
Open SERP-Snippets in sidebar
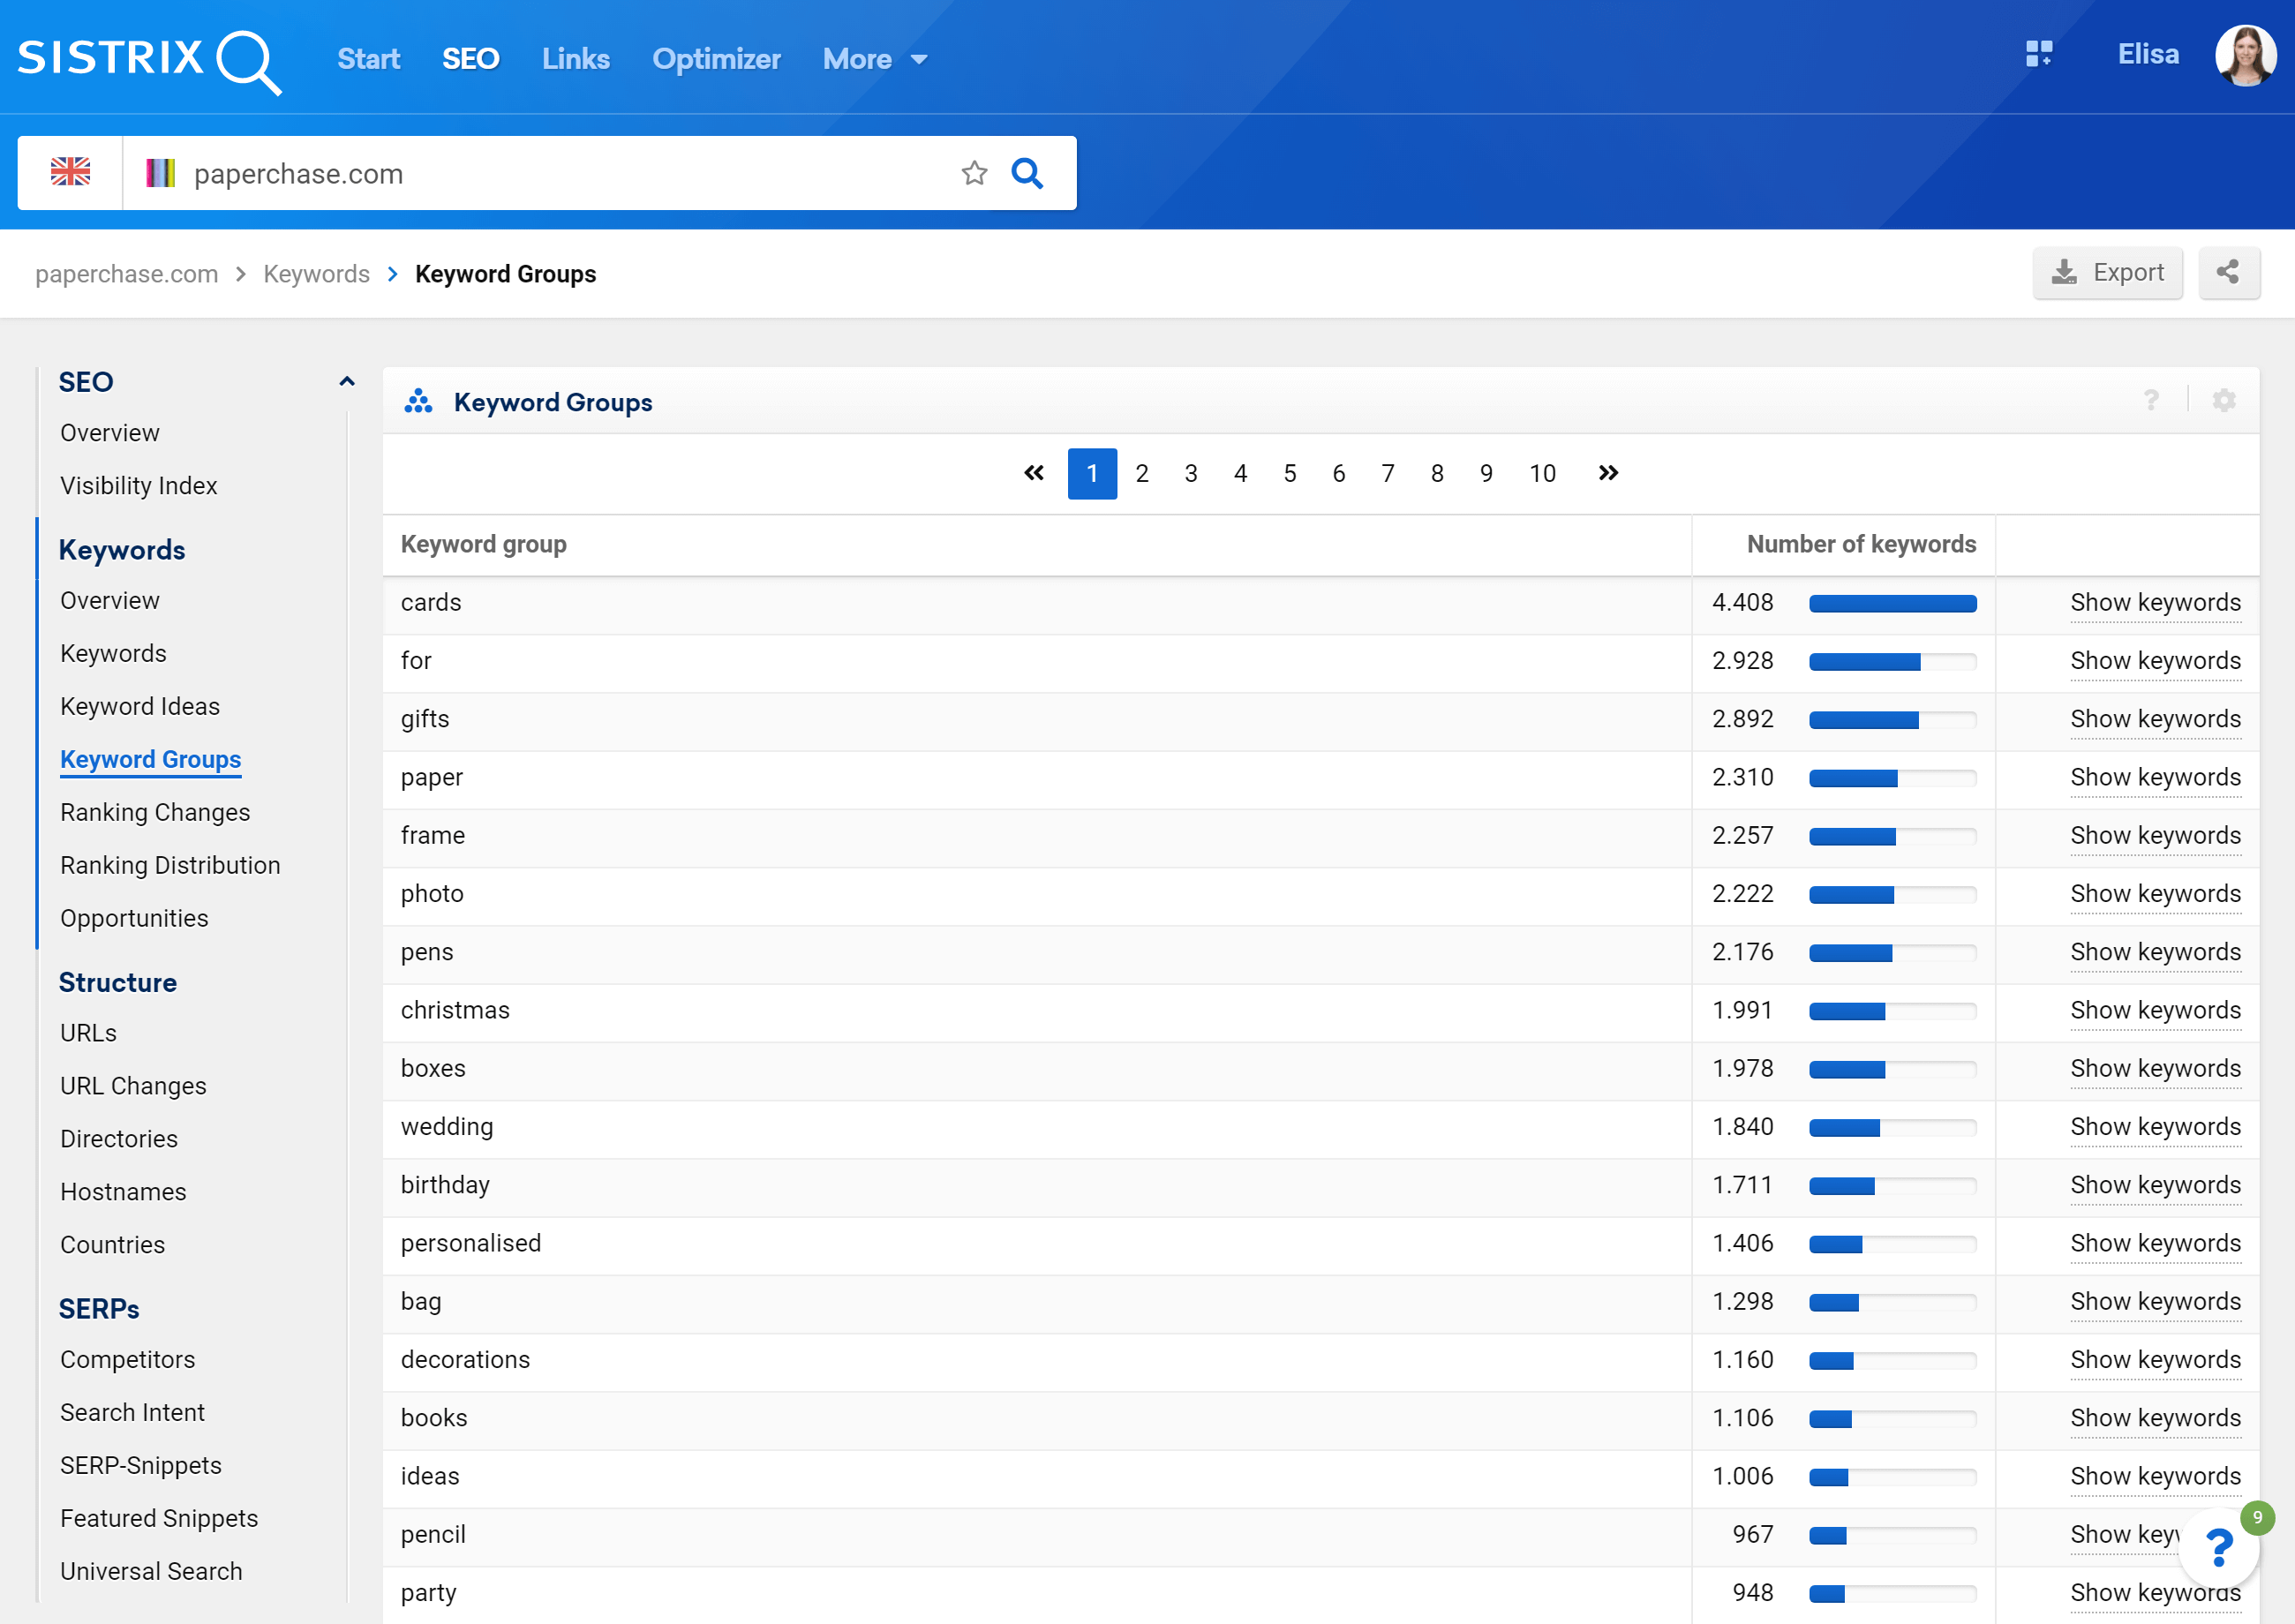[x=141, y=1465]
